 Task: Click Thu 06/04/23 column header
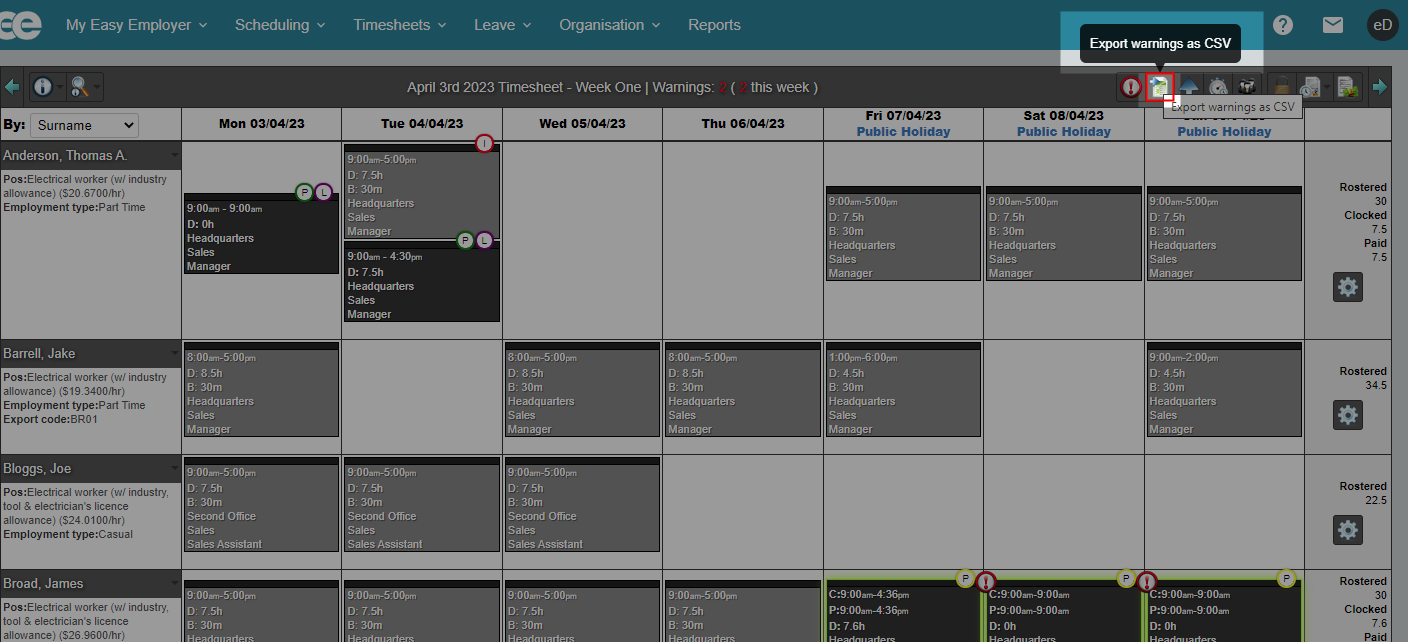743,123
